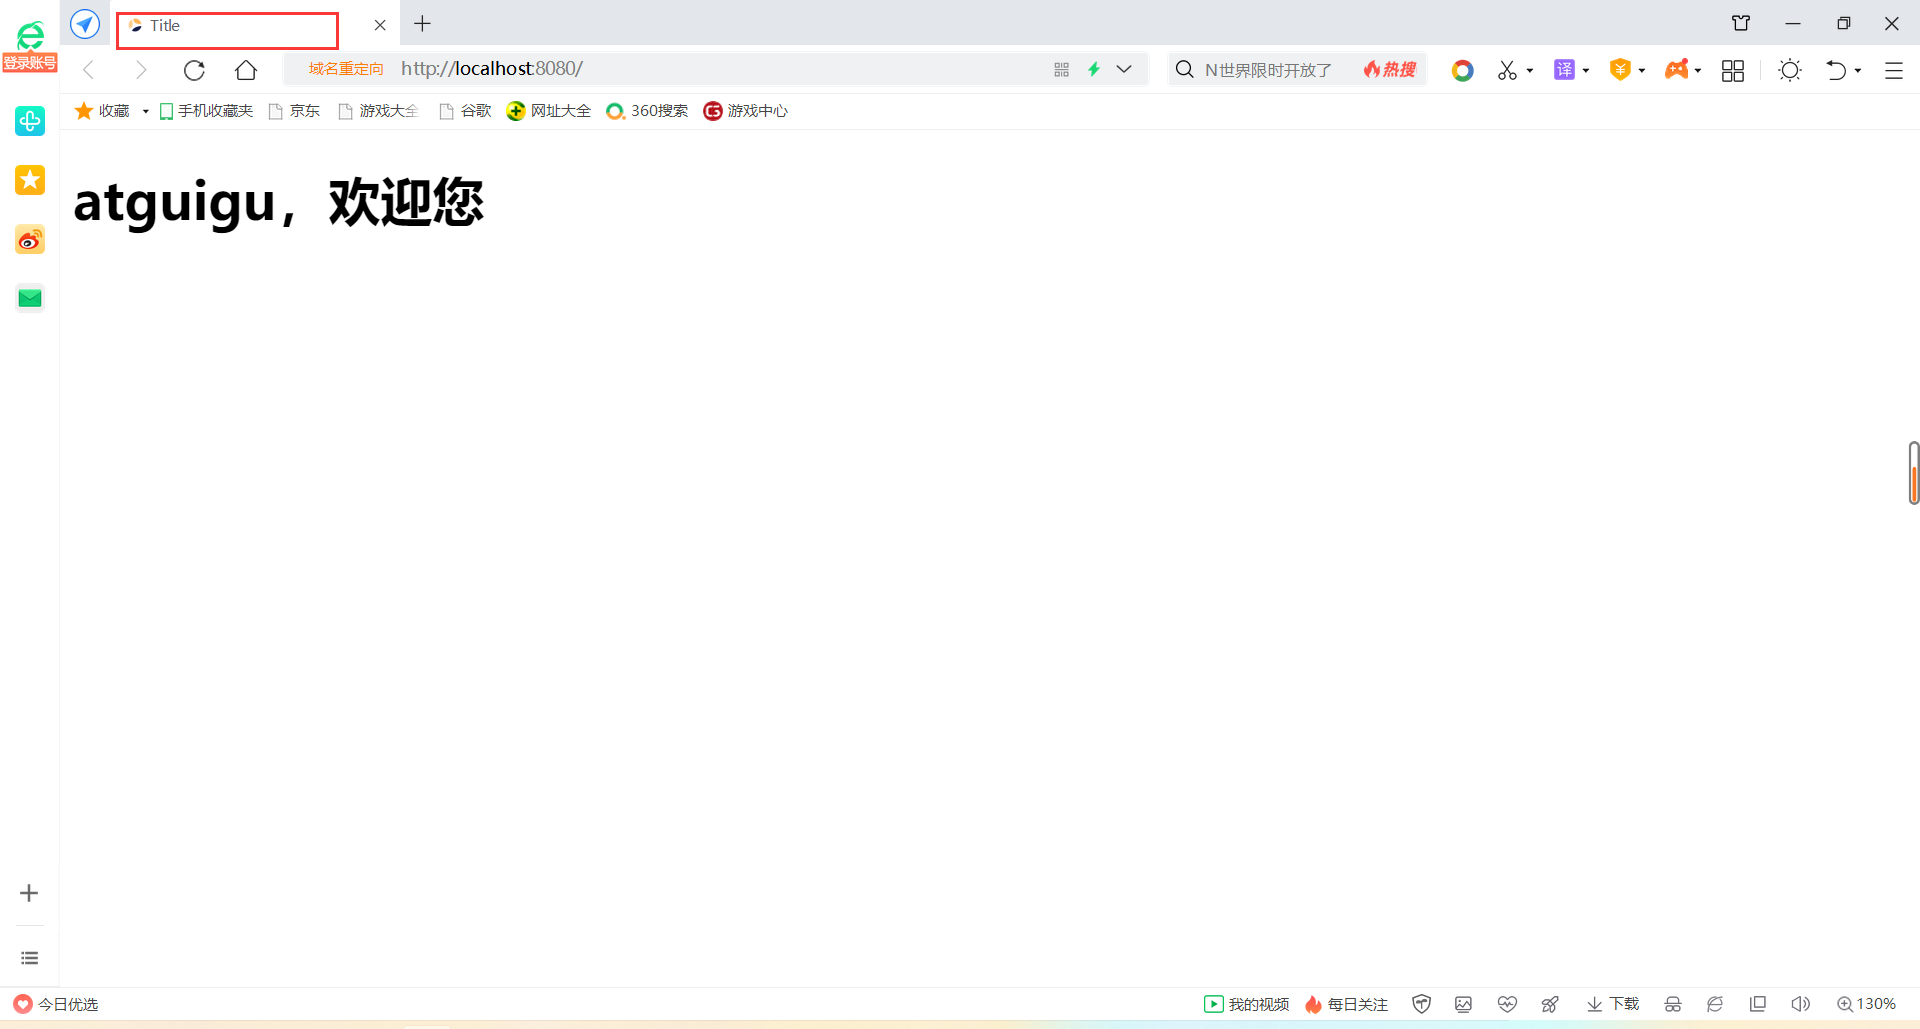Open the Weibo sidebar icon
The width and height of the screenshot is (1920, 1029).
pos(30,240)
